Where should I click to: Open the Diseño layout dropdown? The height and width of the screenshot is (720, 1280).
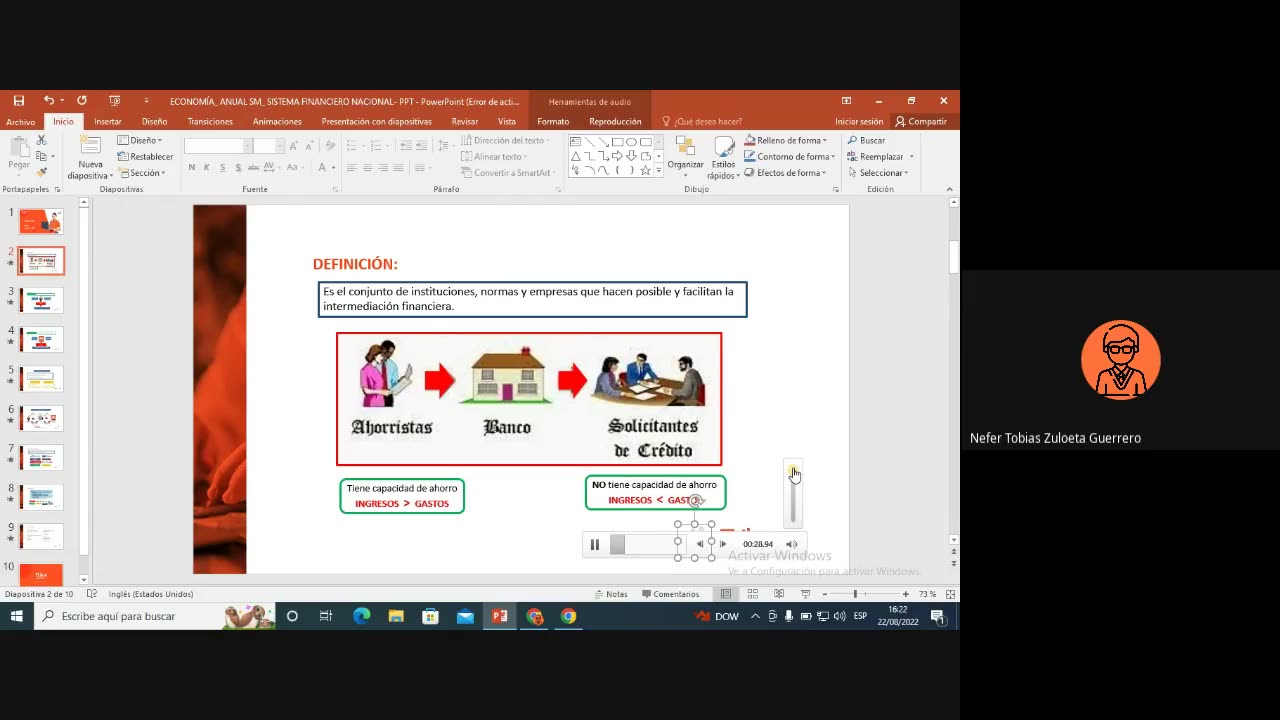pos(140,140)
